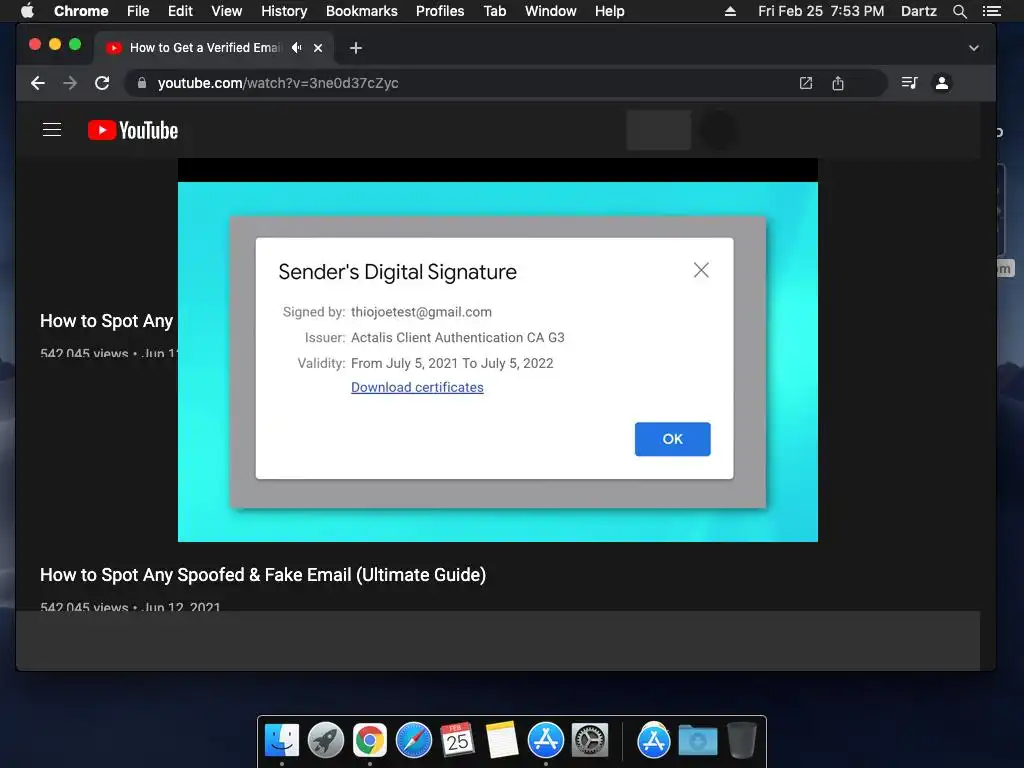Click the issuer text Actalis Client Authentication CA G3
The image size is (1024, 768).
pyautogui.click(x=457, y=338)
